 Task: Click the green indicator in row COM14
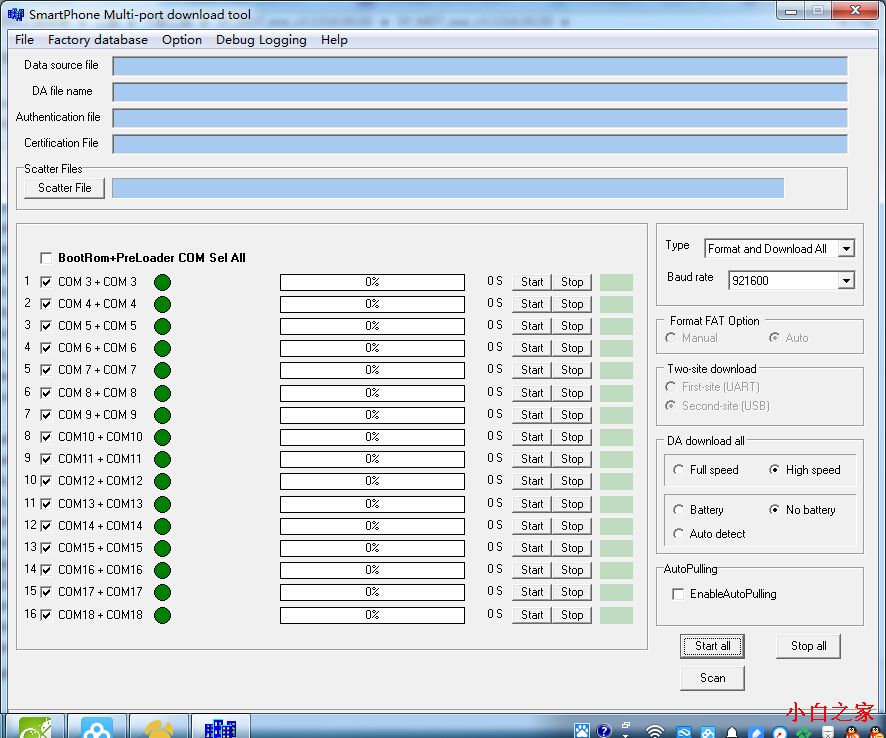[162, 526]
